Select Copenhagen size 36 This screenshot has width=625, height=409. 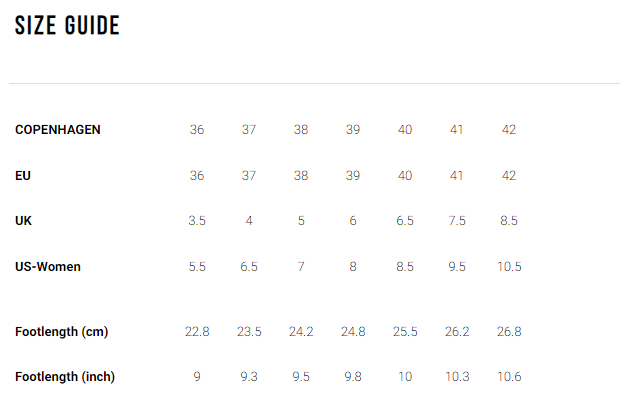tap(197, 130)
